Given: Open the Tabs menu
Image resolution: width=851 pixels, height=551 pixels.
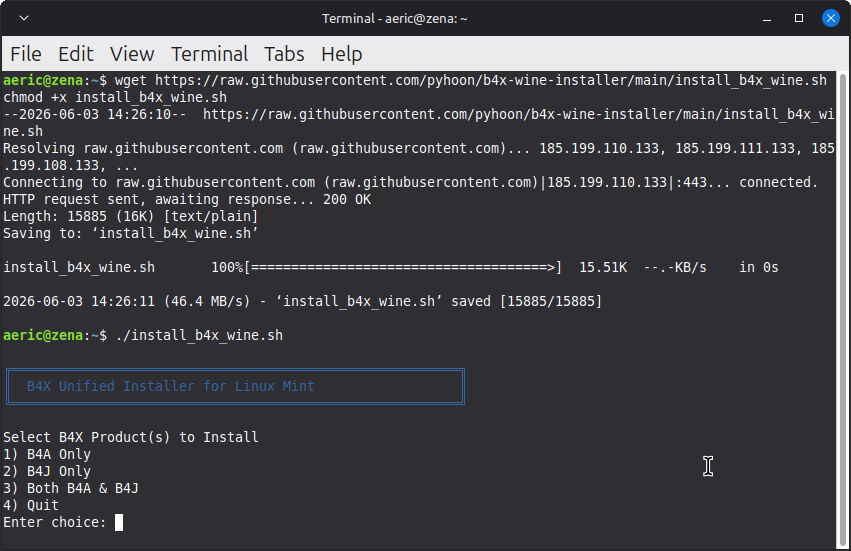Looking at the screenshot, I should [x=284, y=54].
